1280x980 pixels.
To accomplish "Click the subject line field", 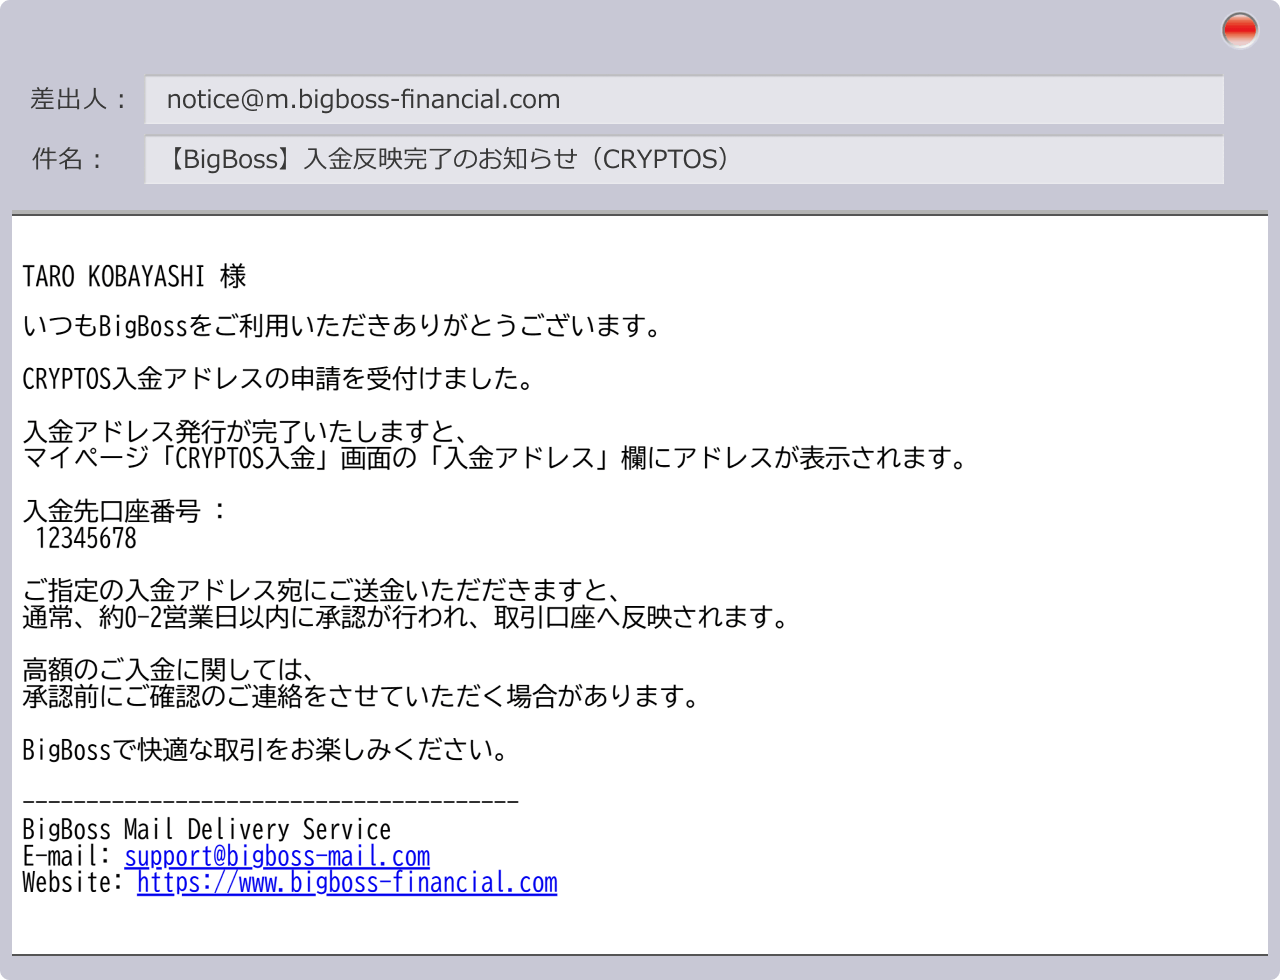I will click(683, 160).
